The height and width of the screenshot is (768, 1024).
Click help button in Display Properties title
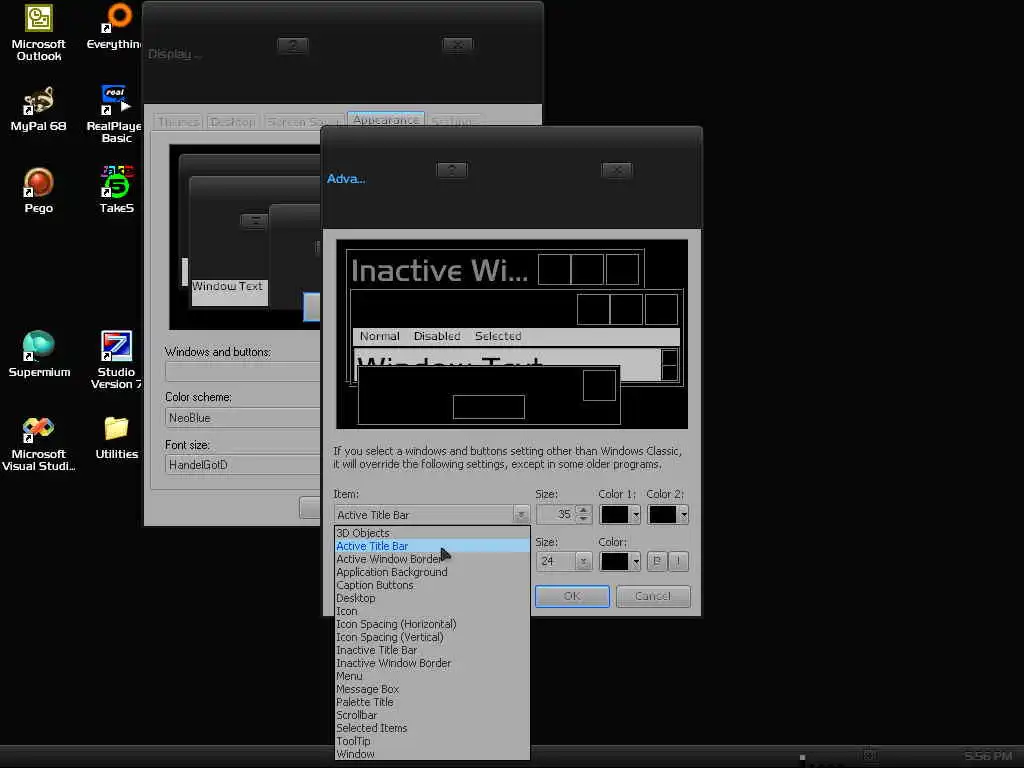(293, 45)
